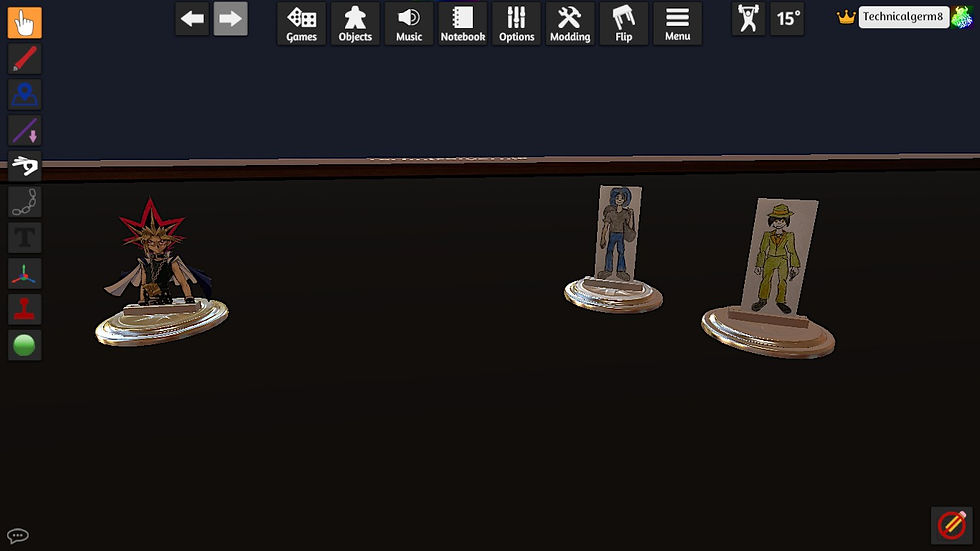Viewport: 980px width, 551px height.
Task: Click the Flip table button
Action: (624, 24)
